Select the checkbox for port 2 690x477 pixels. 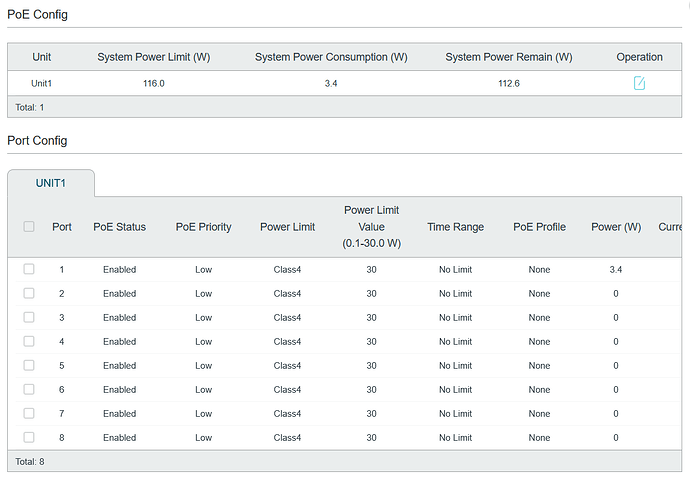pyautogui.click(x=29, y=293)
